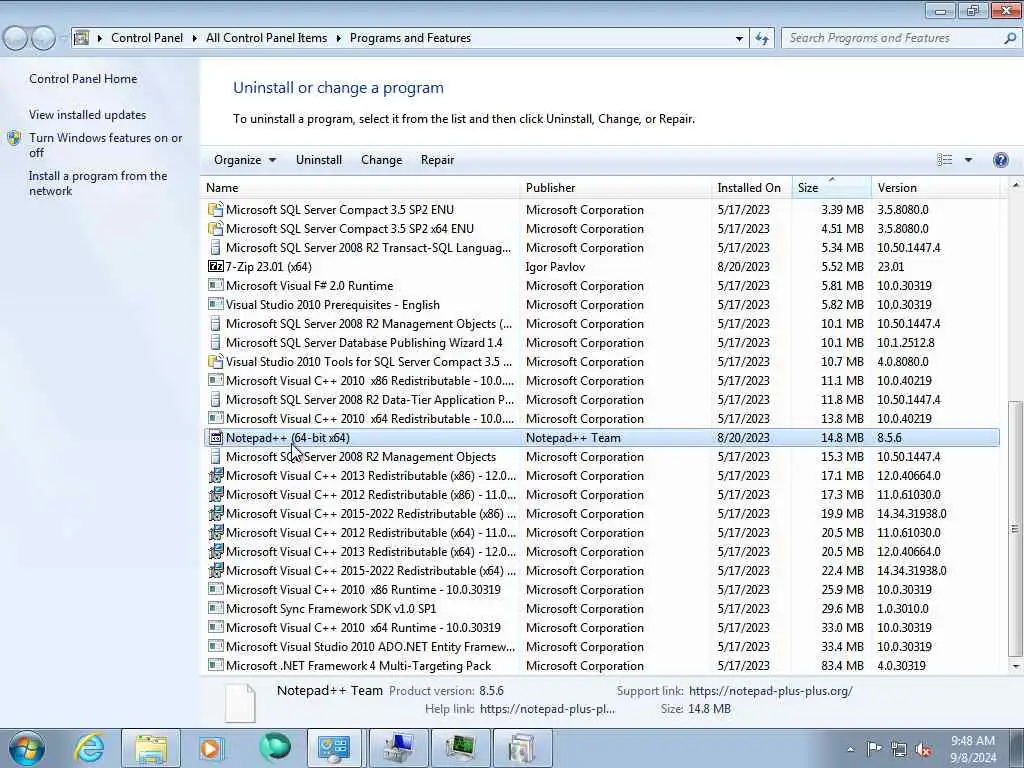The height and width of the screenshot is (768, 1024).
Task: Click the refresh address bar icon
Action: [x=762, y=39]
